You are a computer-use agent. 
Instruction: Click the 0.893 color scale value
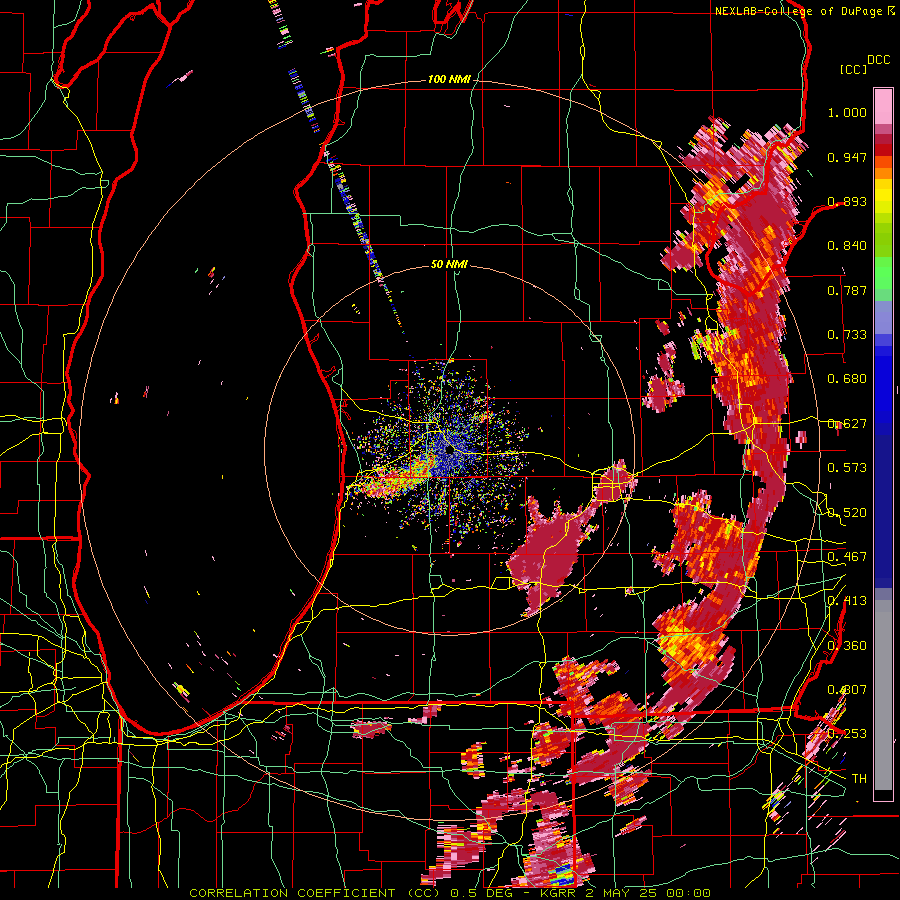click(x=847, y=201)
